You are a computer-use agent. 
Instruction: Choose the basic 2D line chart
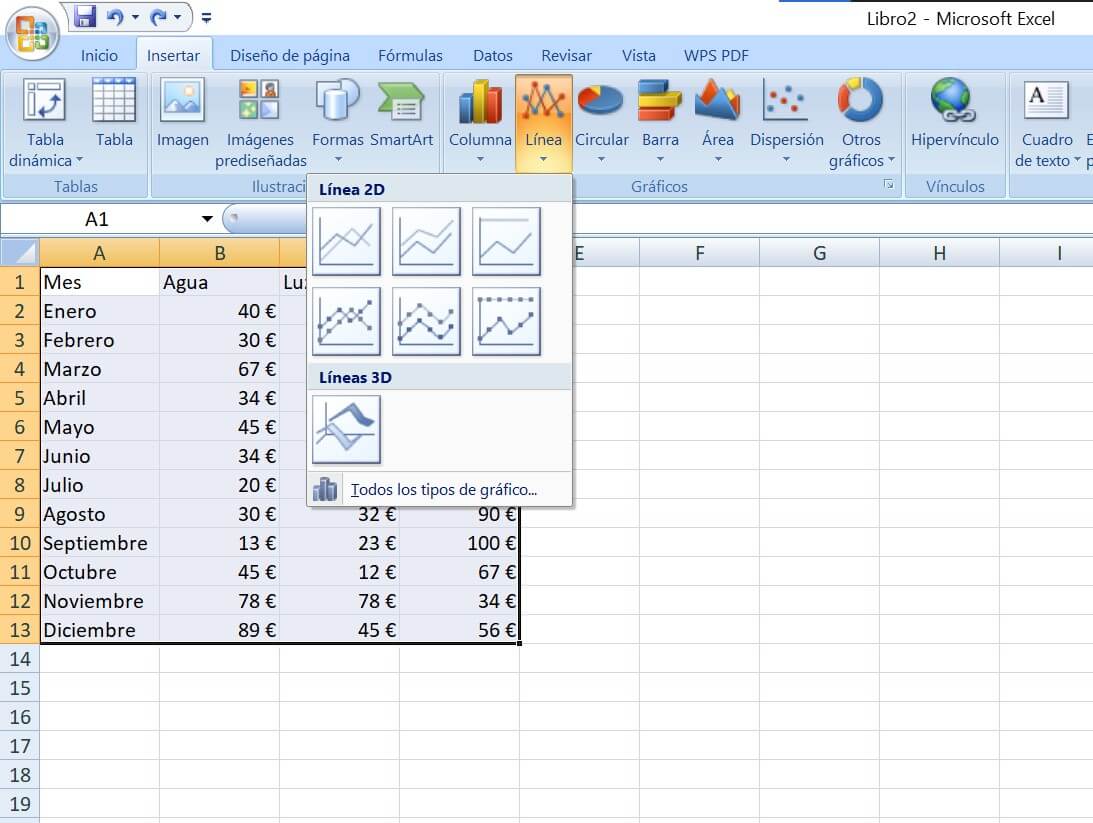346,241
